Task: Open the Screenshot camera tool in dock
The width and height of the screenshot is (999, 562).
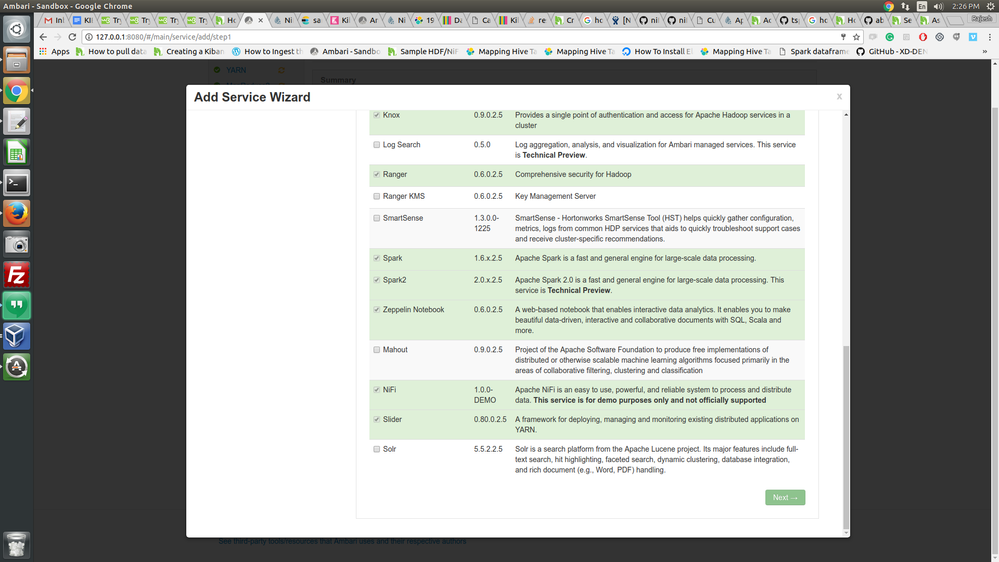Action: (17, 243)
